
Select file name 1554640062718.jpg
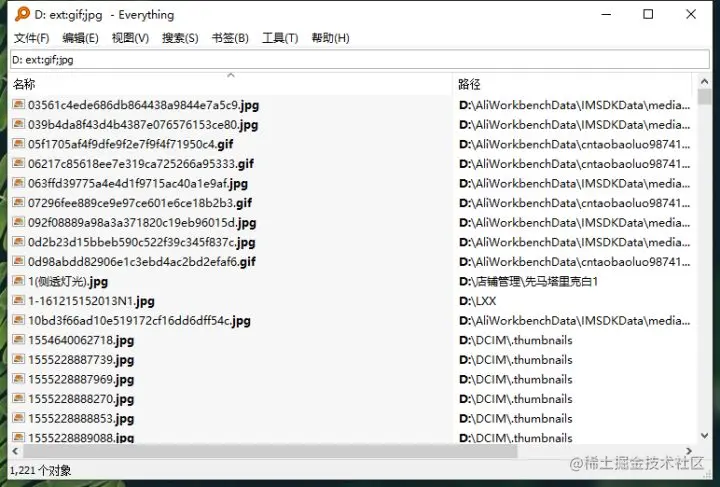81,341
